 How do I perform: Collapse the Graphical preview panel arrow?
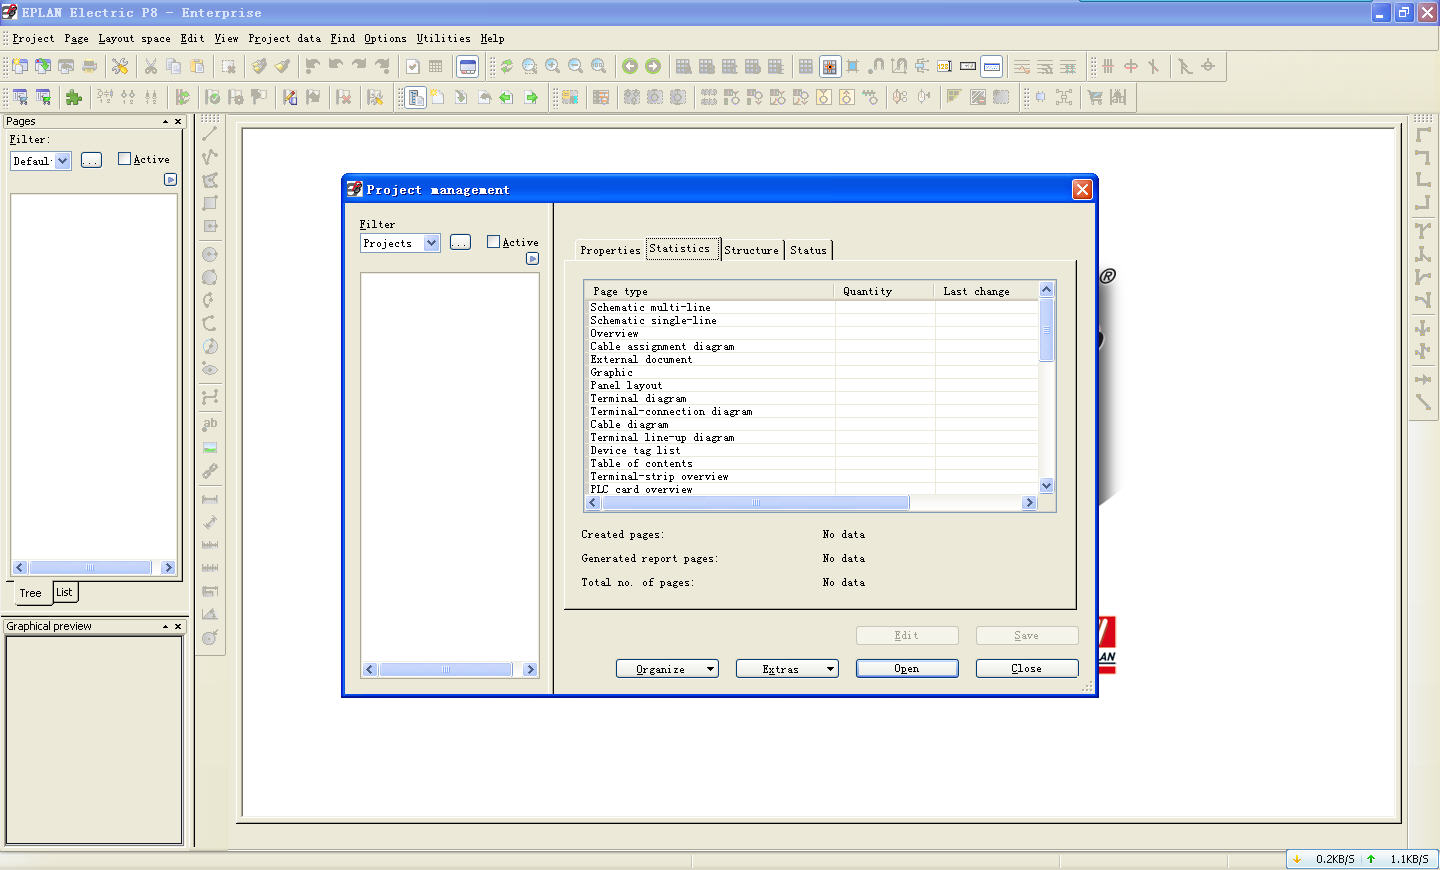pyautogui.click(x=166, y=627)
